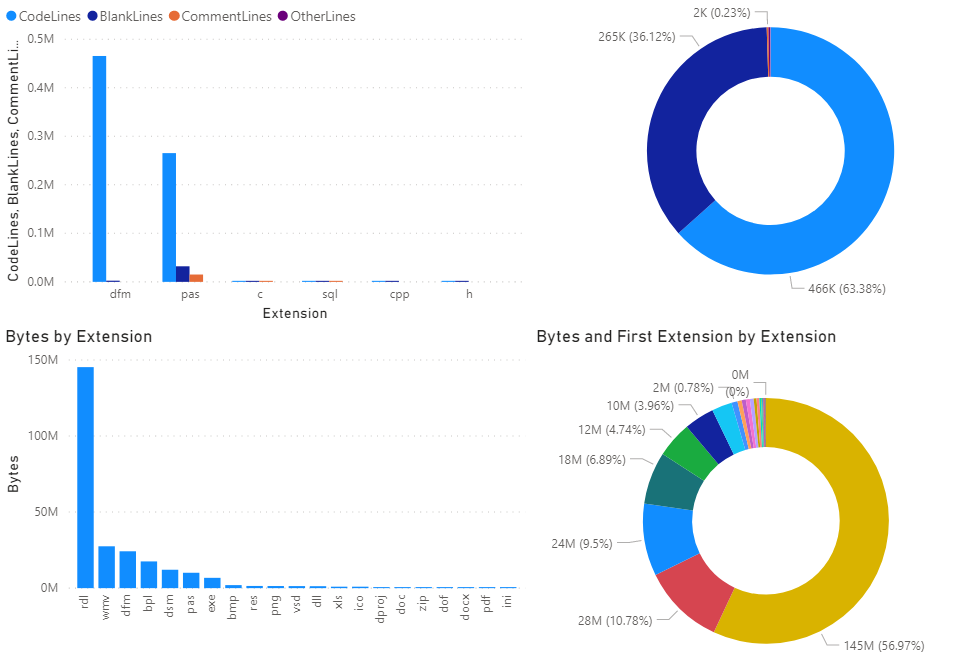Click the pas axis label in lines chart
The image size is (970, 667).
pyautogui.click(x=190, y=295)
